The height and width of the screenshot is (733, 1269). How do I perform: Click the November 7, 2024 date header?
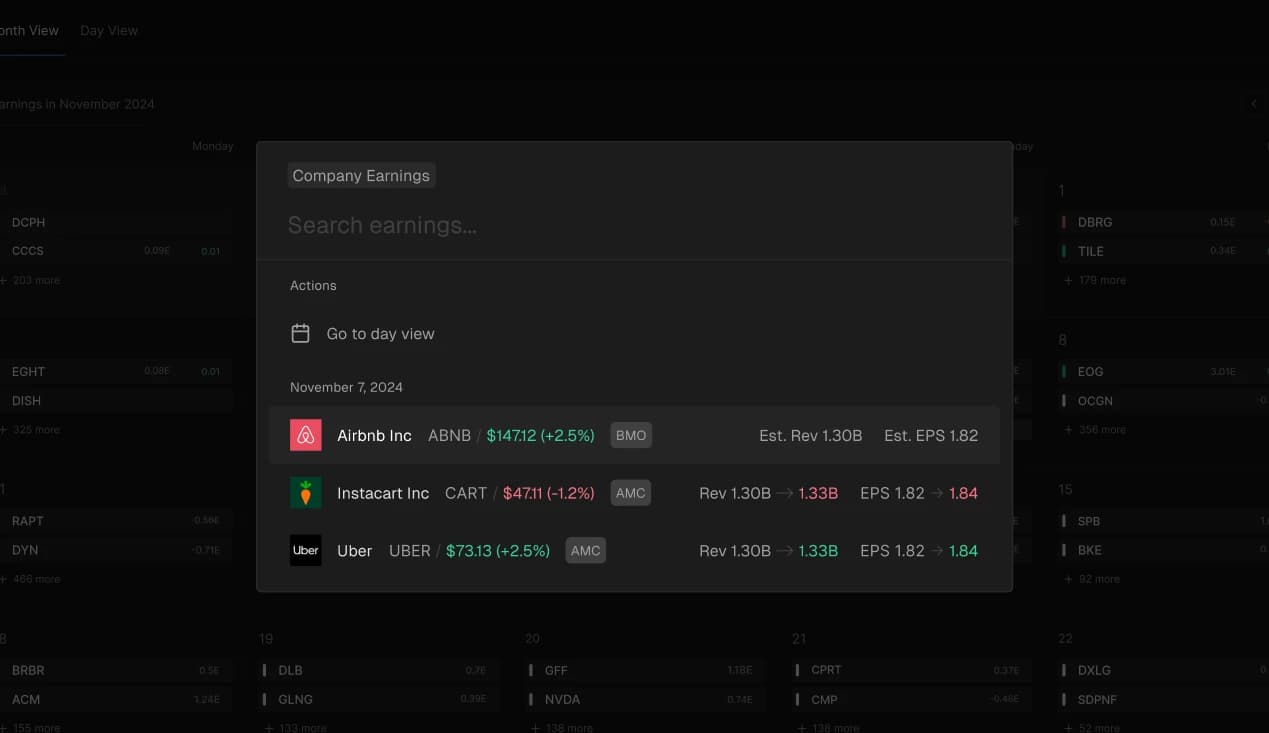point(346,387)
